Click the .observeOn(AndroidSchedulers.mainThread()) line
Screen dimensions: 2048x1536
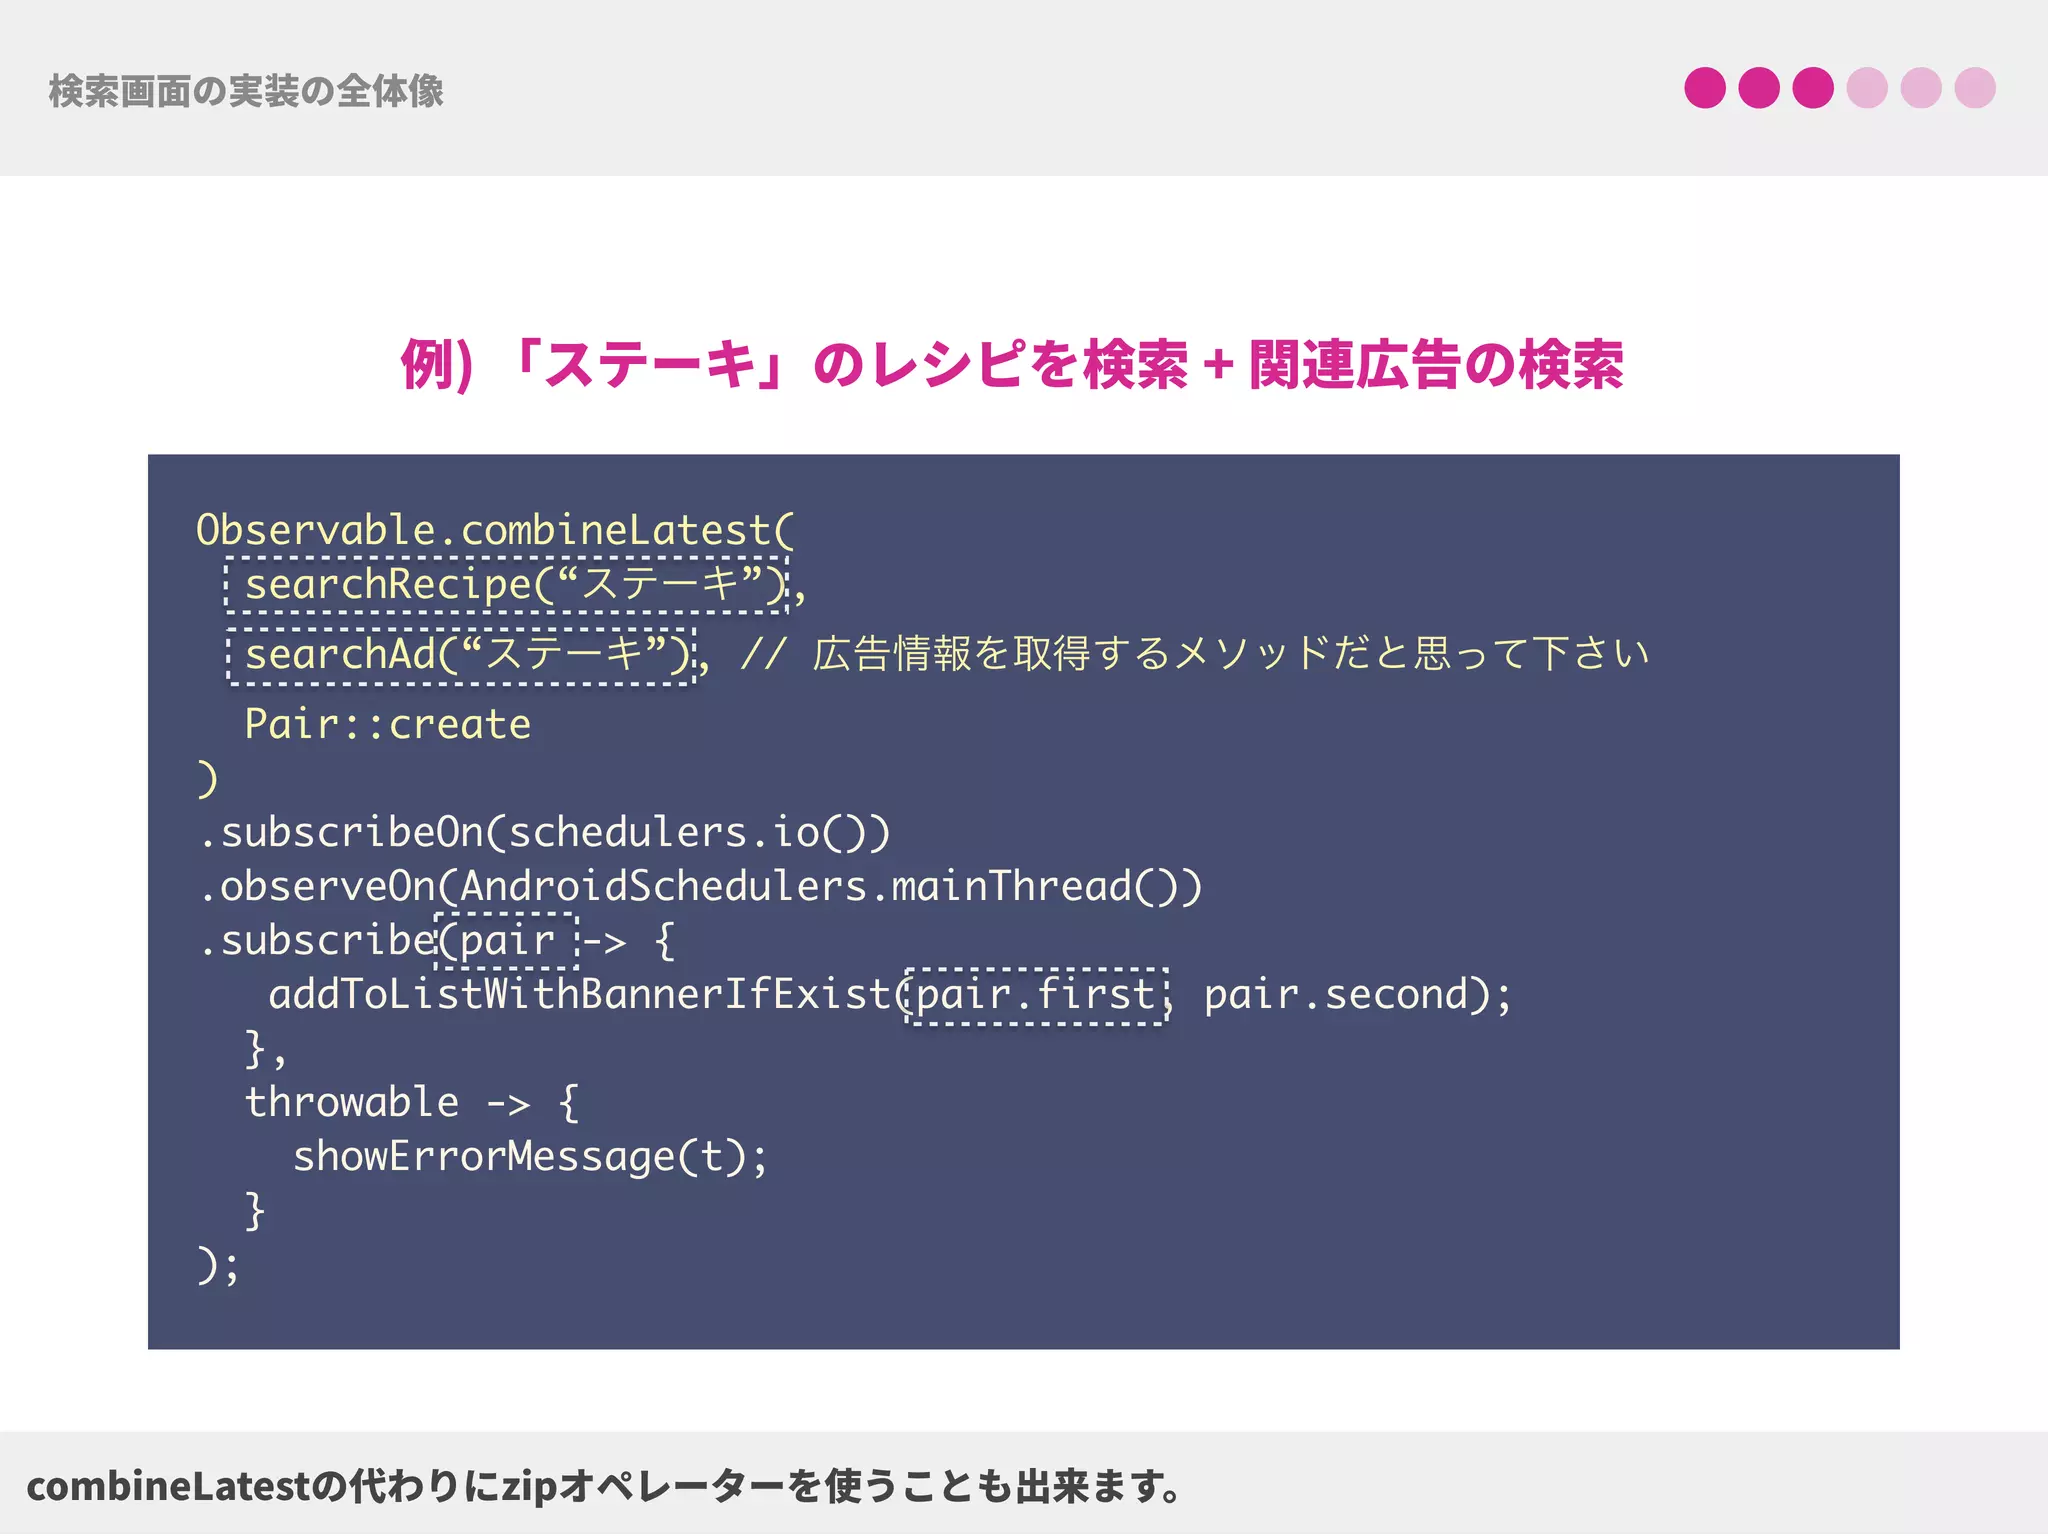coord(701,887)
